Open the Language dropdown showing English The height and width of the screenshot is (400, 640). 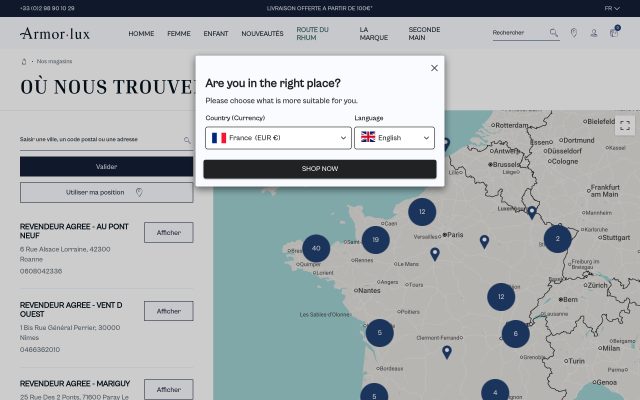[x=394, y=138]
